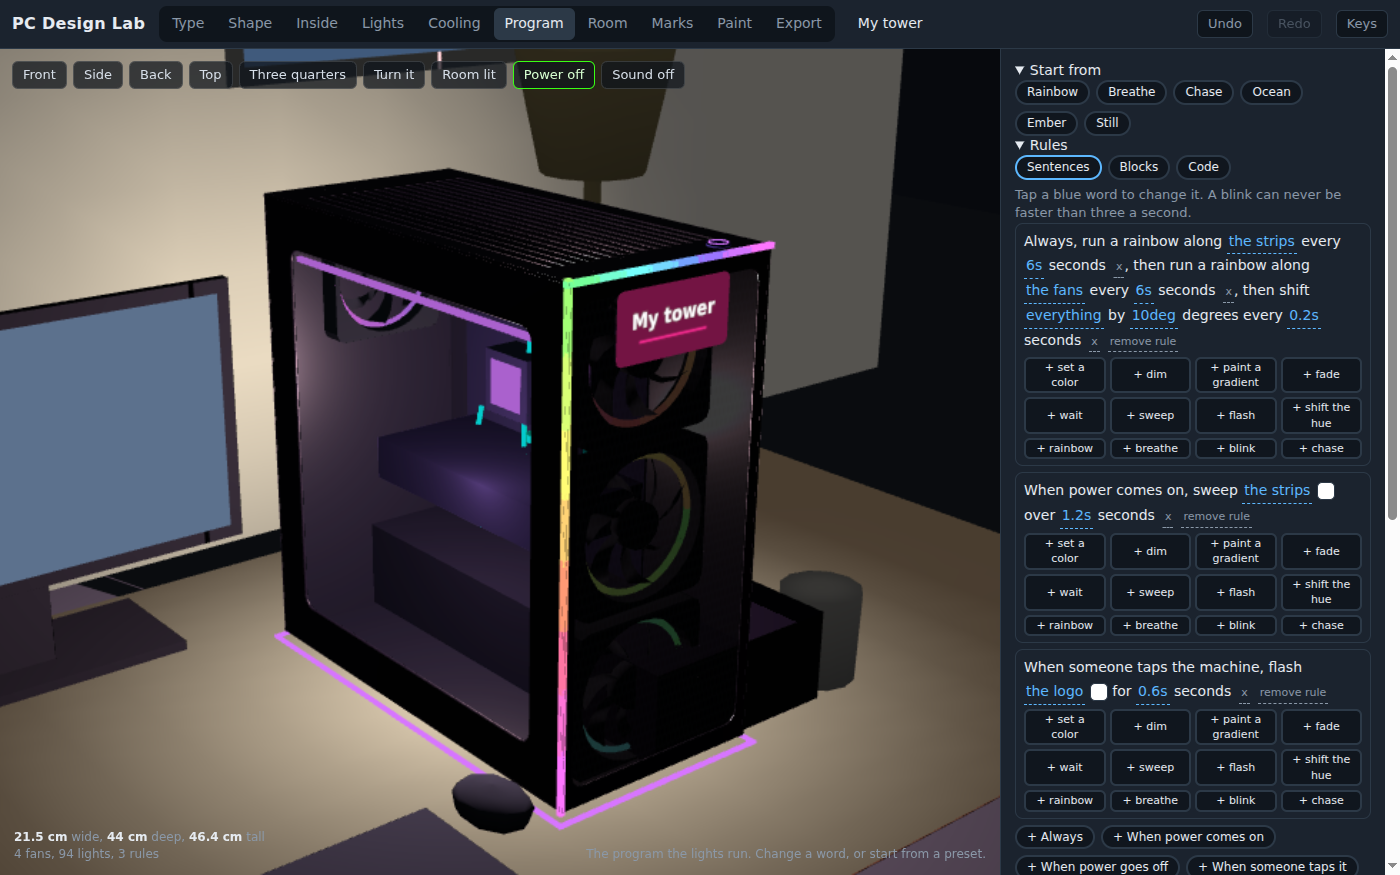Collapse the Rules section triangle
The height and width of the screenshot is (875, 1400).
(x=1020, y=145)
